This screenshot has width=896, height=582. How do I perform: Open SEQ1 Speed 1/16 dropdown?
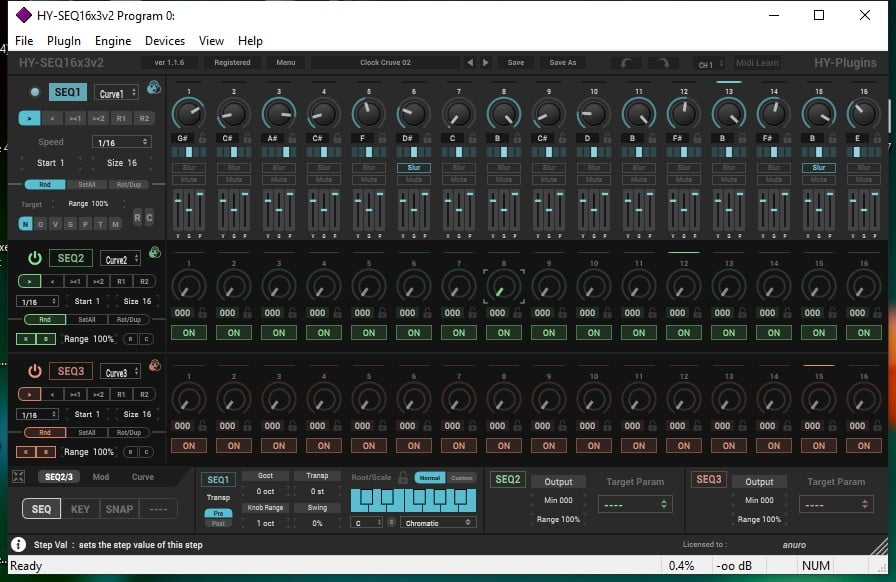tap(122, 142)
